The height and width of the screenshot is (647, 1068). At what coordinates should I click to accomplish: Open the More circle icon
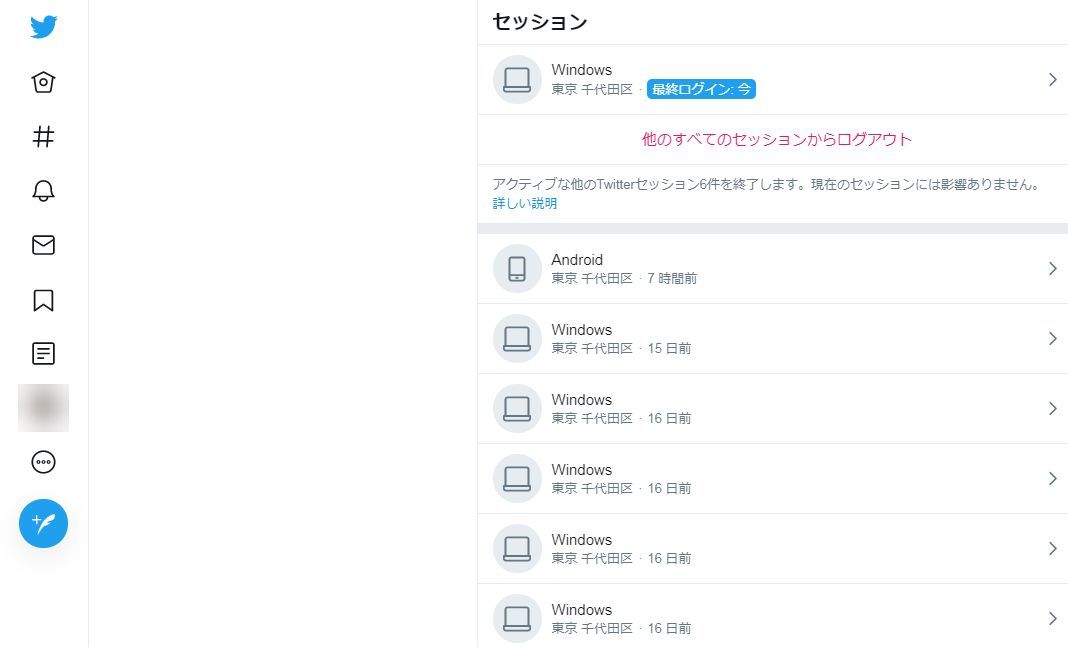tap(43, 462)
